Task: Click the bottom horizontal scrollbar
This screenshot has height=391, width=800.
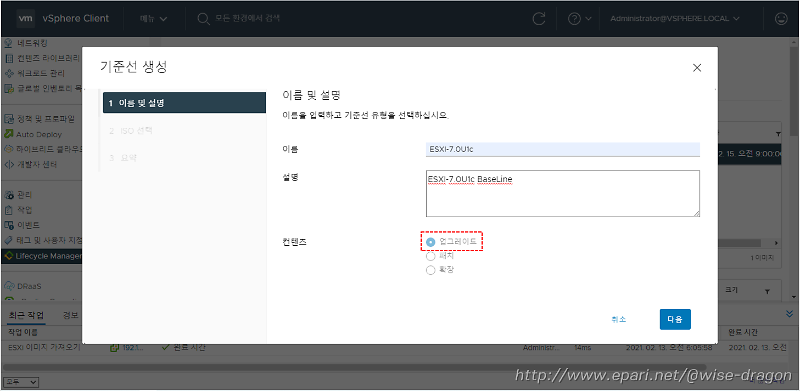Action: tap(355, 368)
